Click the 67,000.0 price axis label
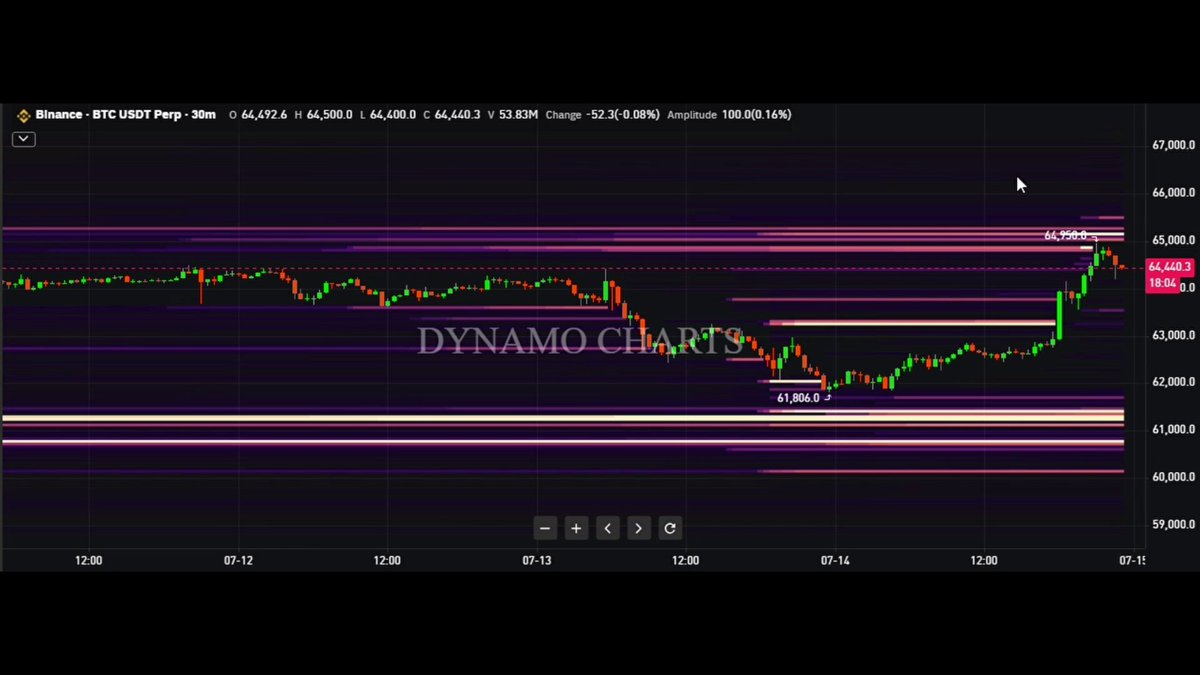 click(1173, 145)
